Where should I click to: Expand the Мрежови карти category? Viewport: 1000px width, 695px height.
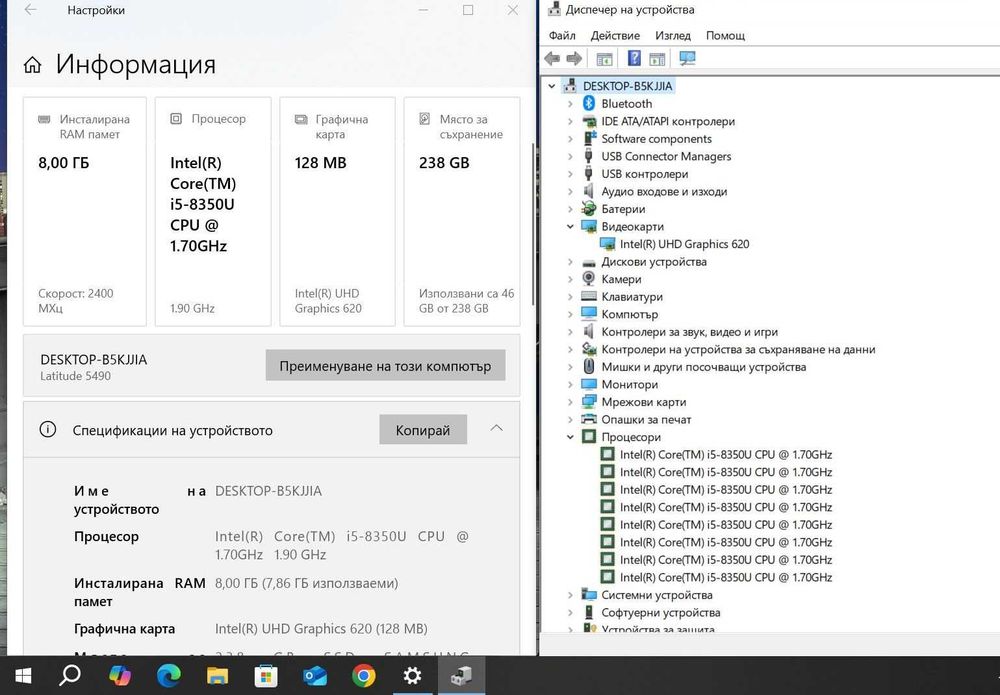(x=570, y=402)
